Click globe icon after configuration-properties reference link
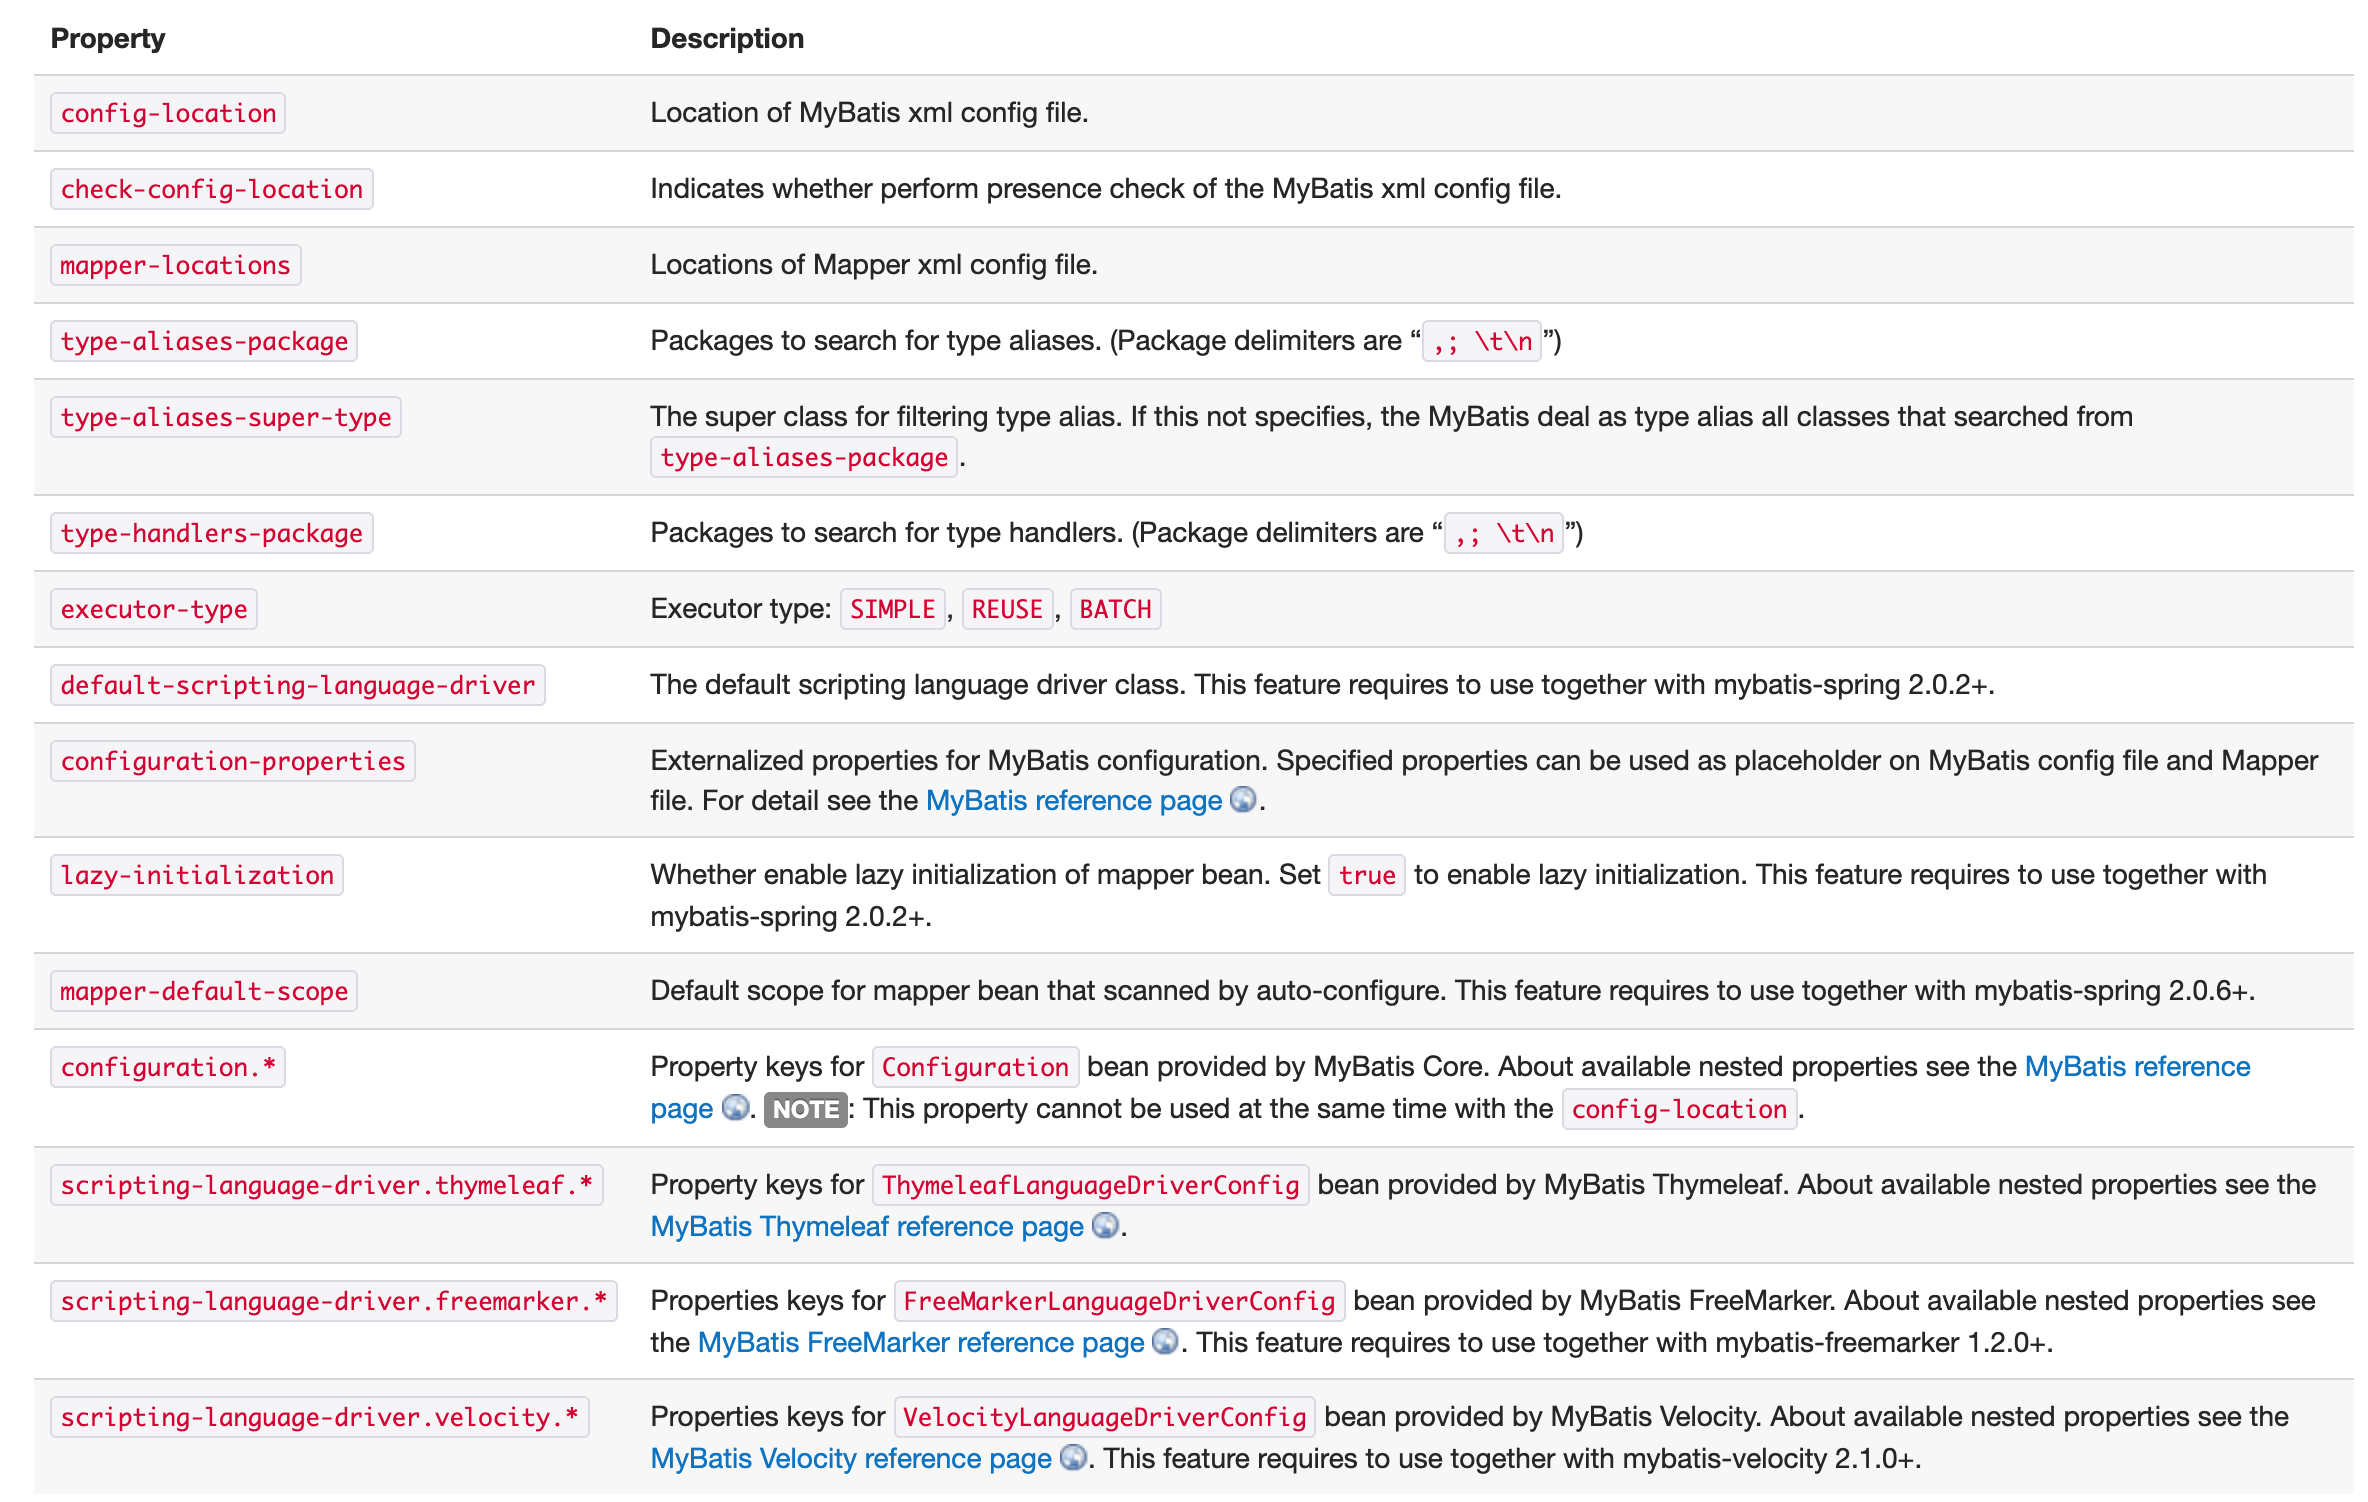2368x1502 pixels. [1242, 800]
